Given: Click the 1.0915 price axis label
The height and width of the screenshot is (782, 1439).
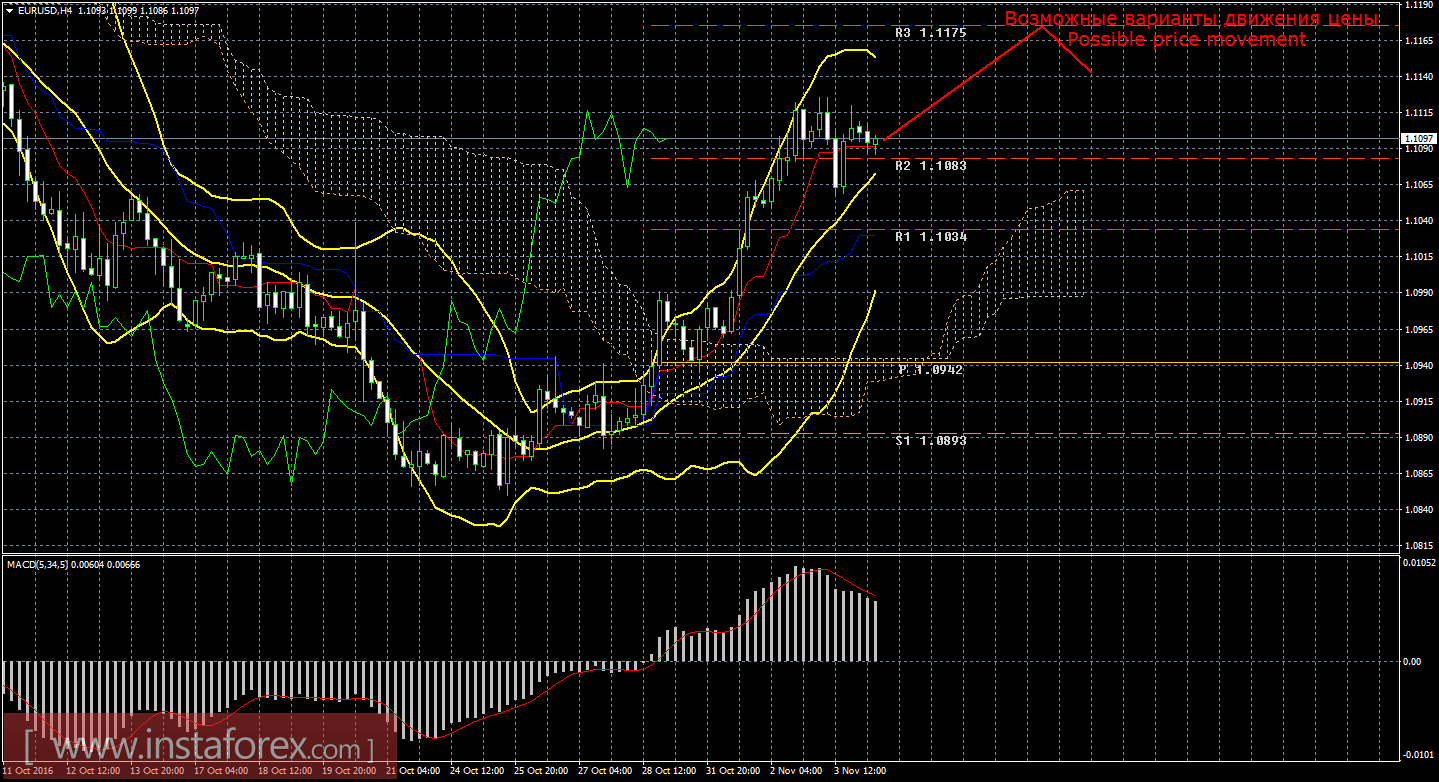Looking at the screenshot, I should pos(1419,402).
